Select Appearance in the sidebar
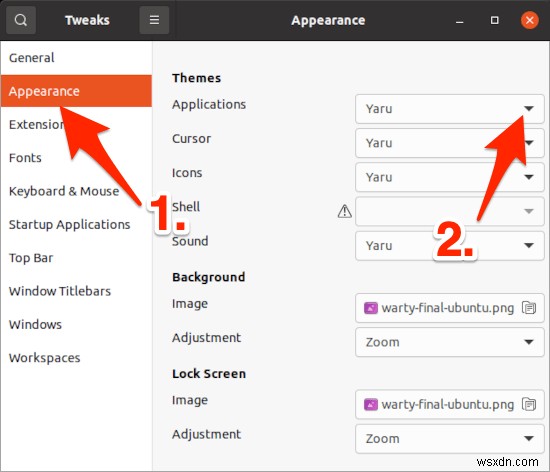 point(76,91)
